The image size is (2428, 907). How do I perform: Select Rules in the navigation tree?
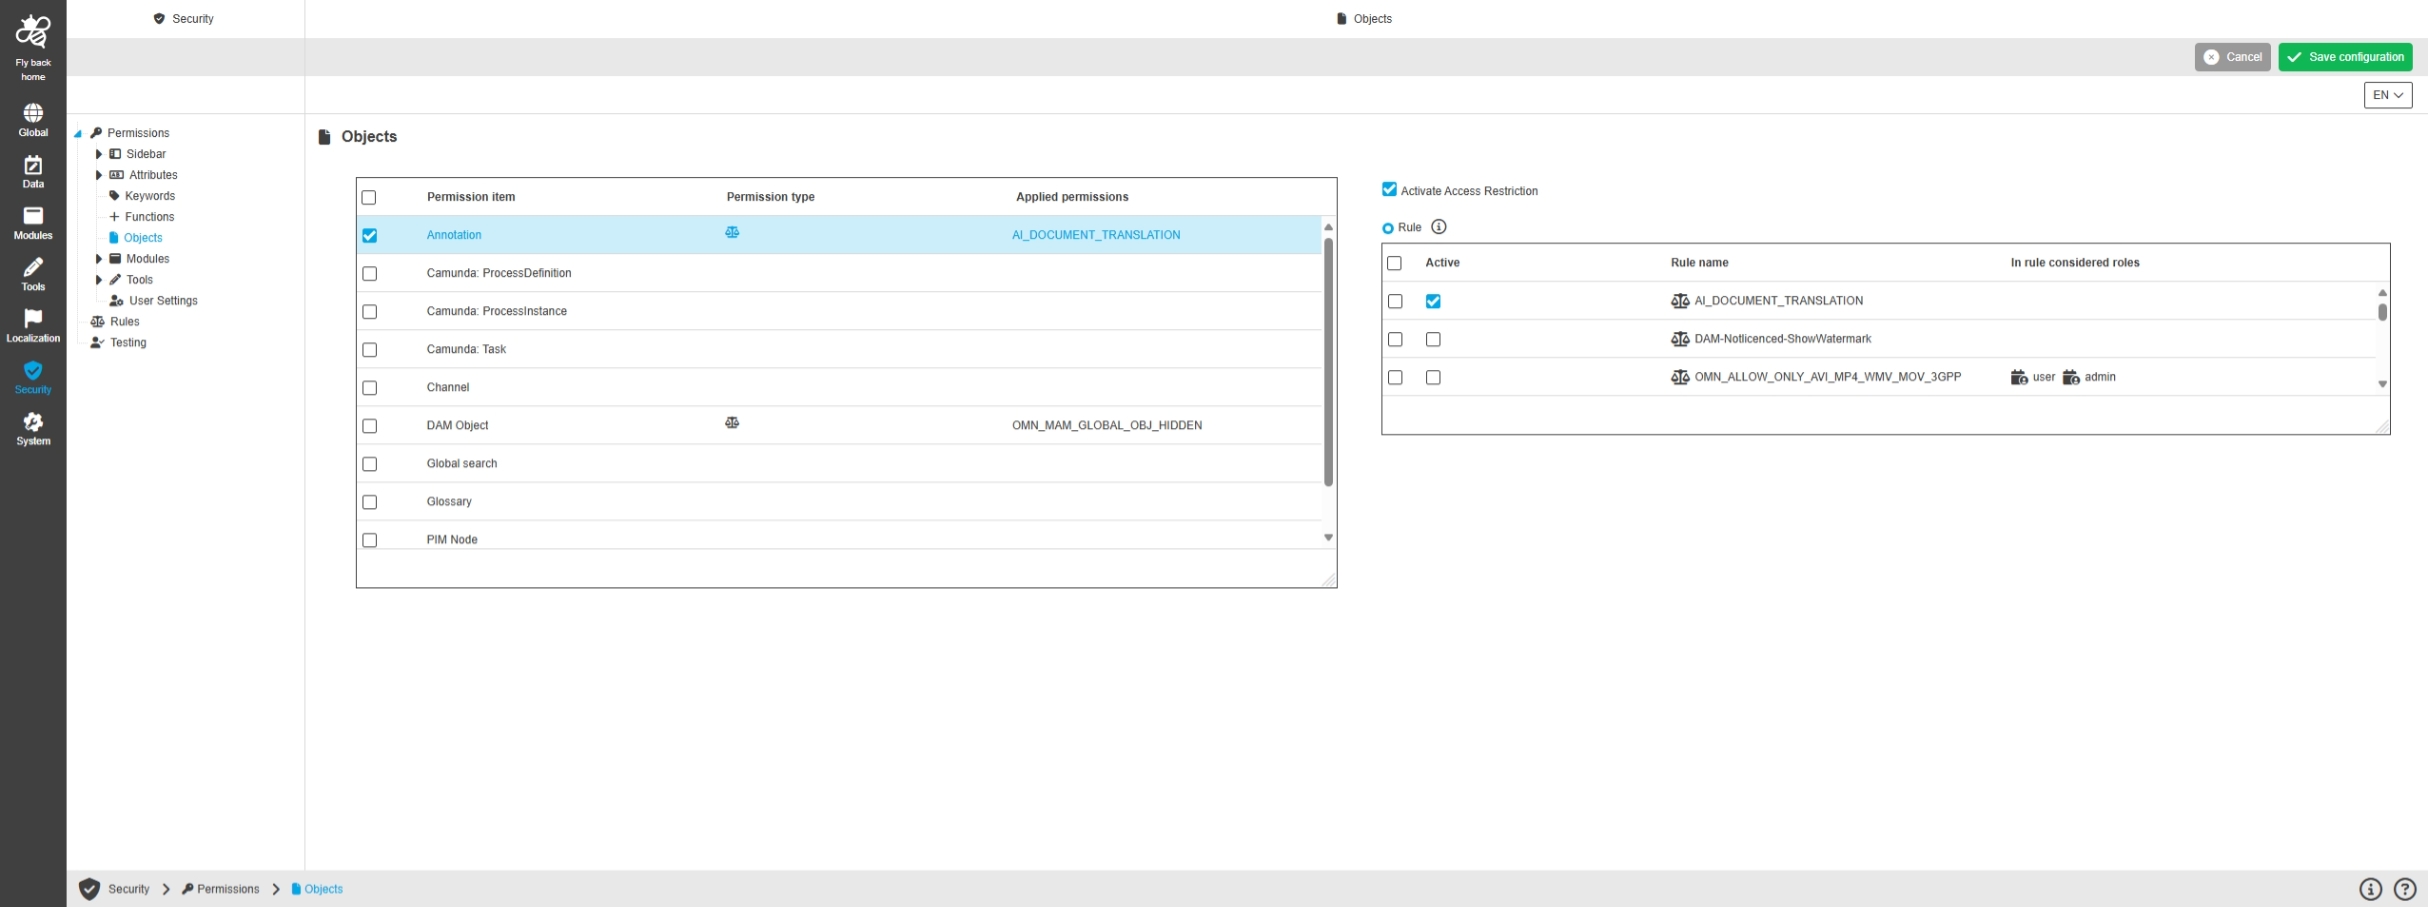(x=124, y=322)
